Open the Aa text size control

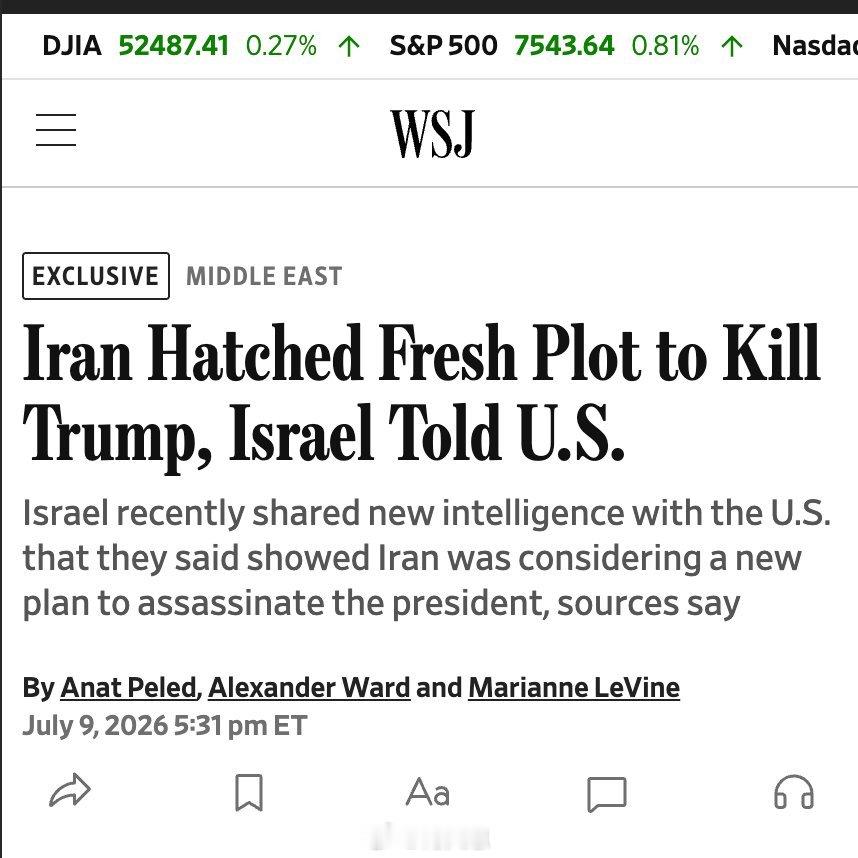point(428,792)
